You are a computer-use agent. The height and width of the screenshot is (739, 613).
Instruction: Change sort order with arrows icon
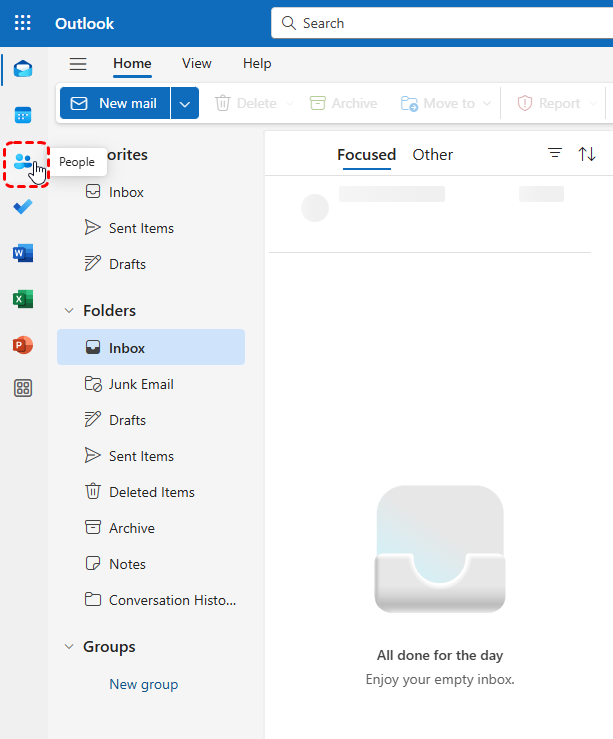(587, 153)
